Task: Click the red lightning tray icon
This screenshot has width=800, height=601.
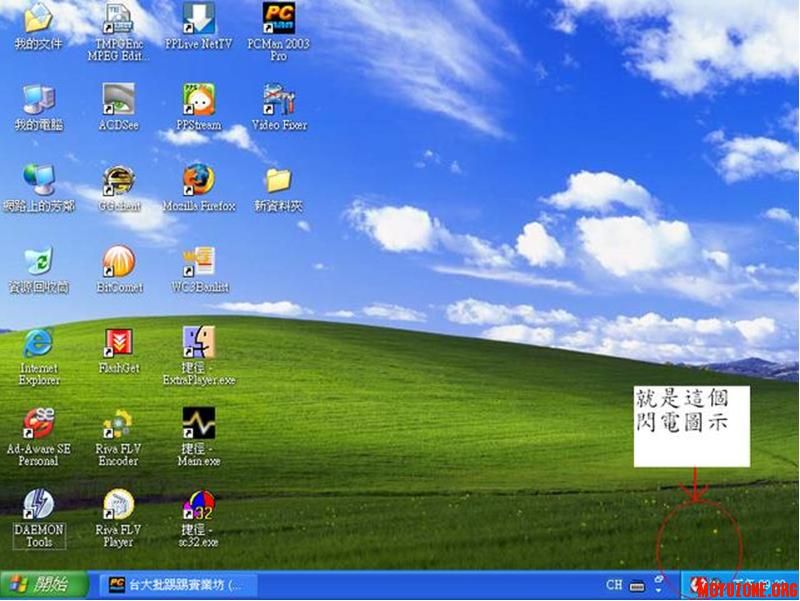Action: click(700, 585)
